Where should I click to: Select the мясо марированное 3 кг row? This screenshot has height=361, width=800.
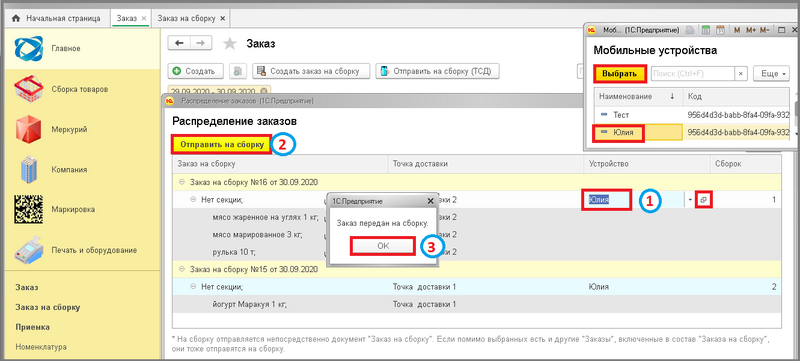click(477, 235)
